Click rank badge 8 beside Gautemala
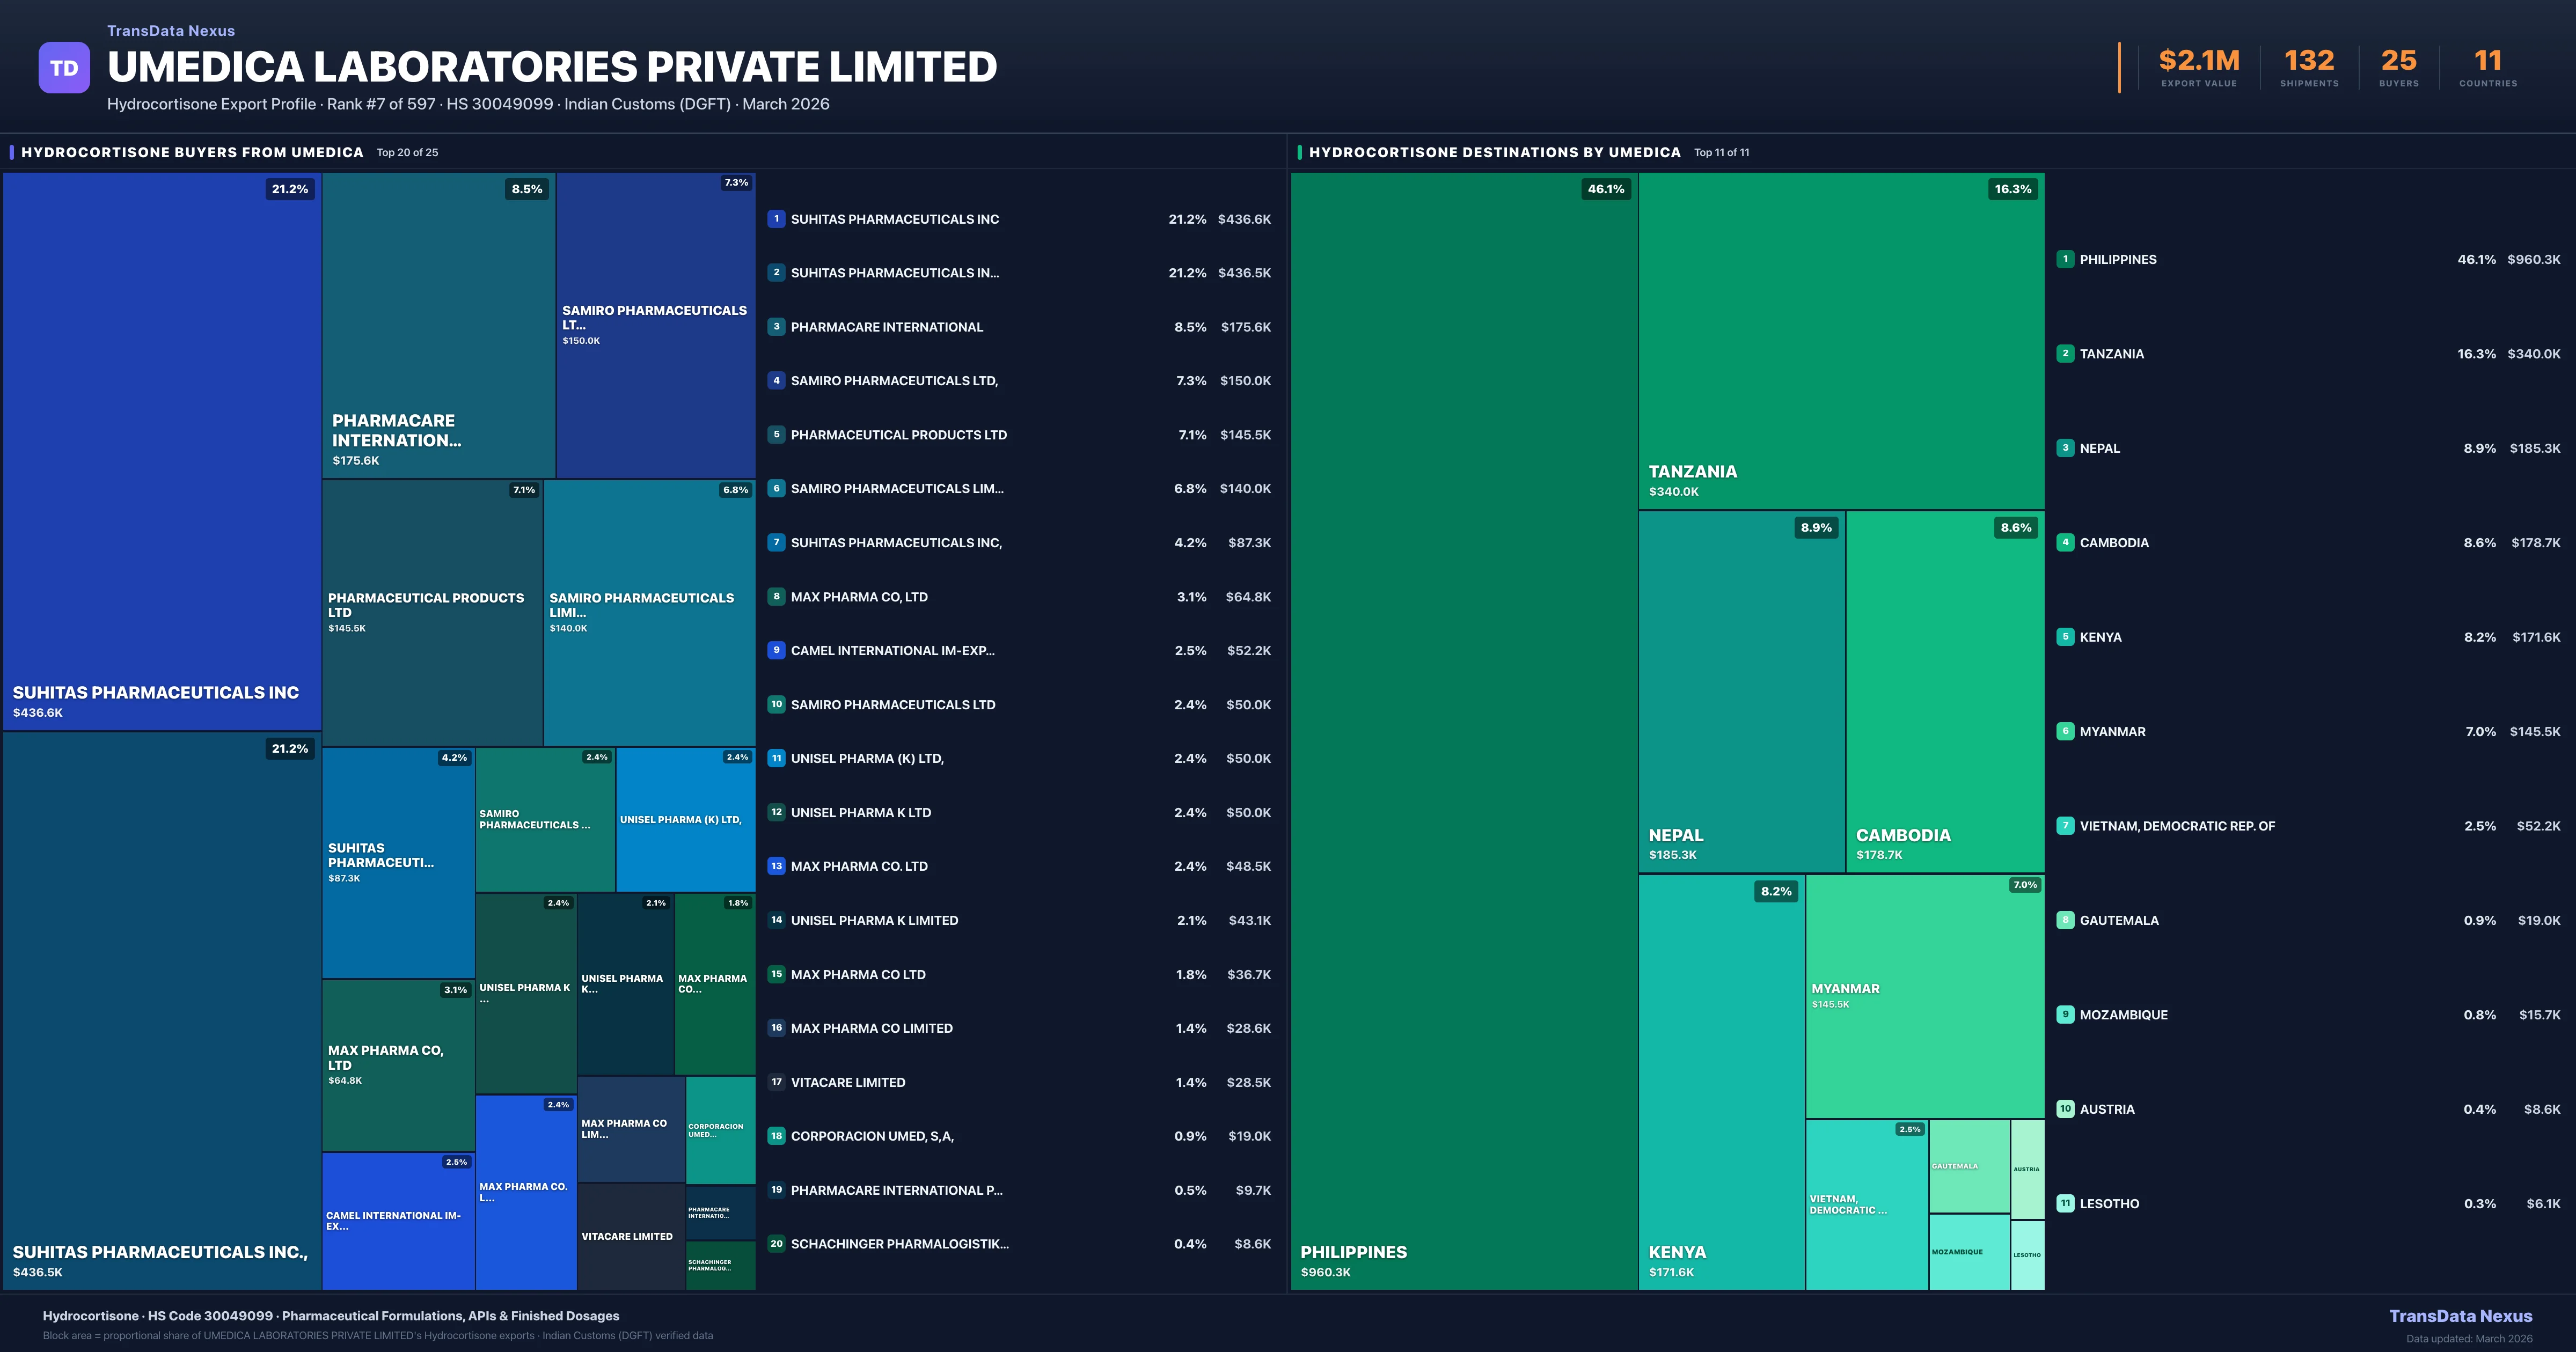 coord(2065,920)
